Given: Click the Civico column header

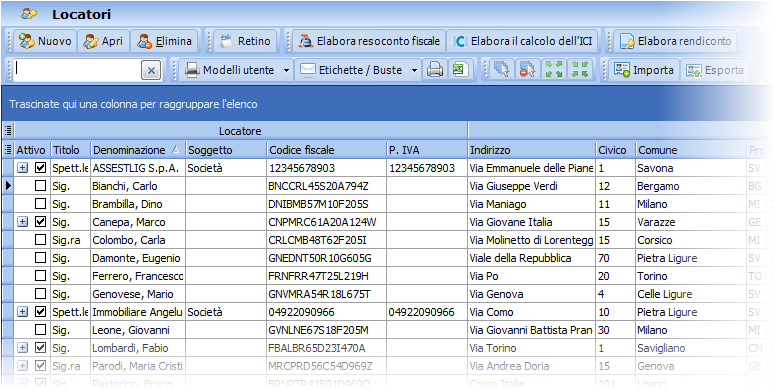Looking at the screenshot, I should (x=615, y=150).
